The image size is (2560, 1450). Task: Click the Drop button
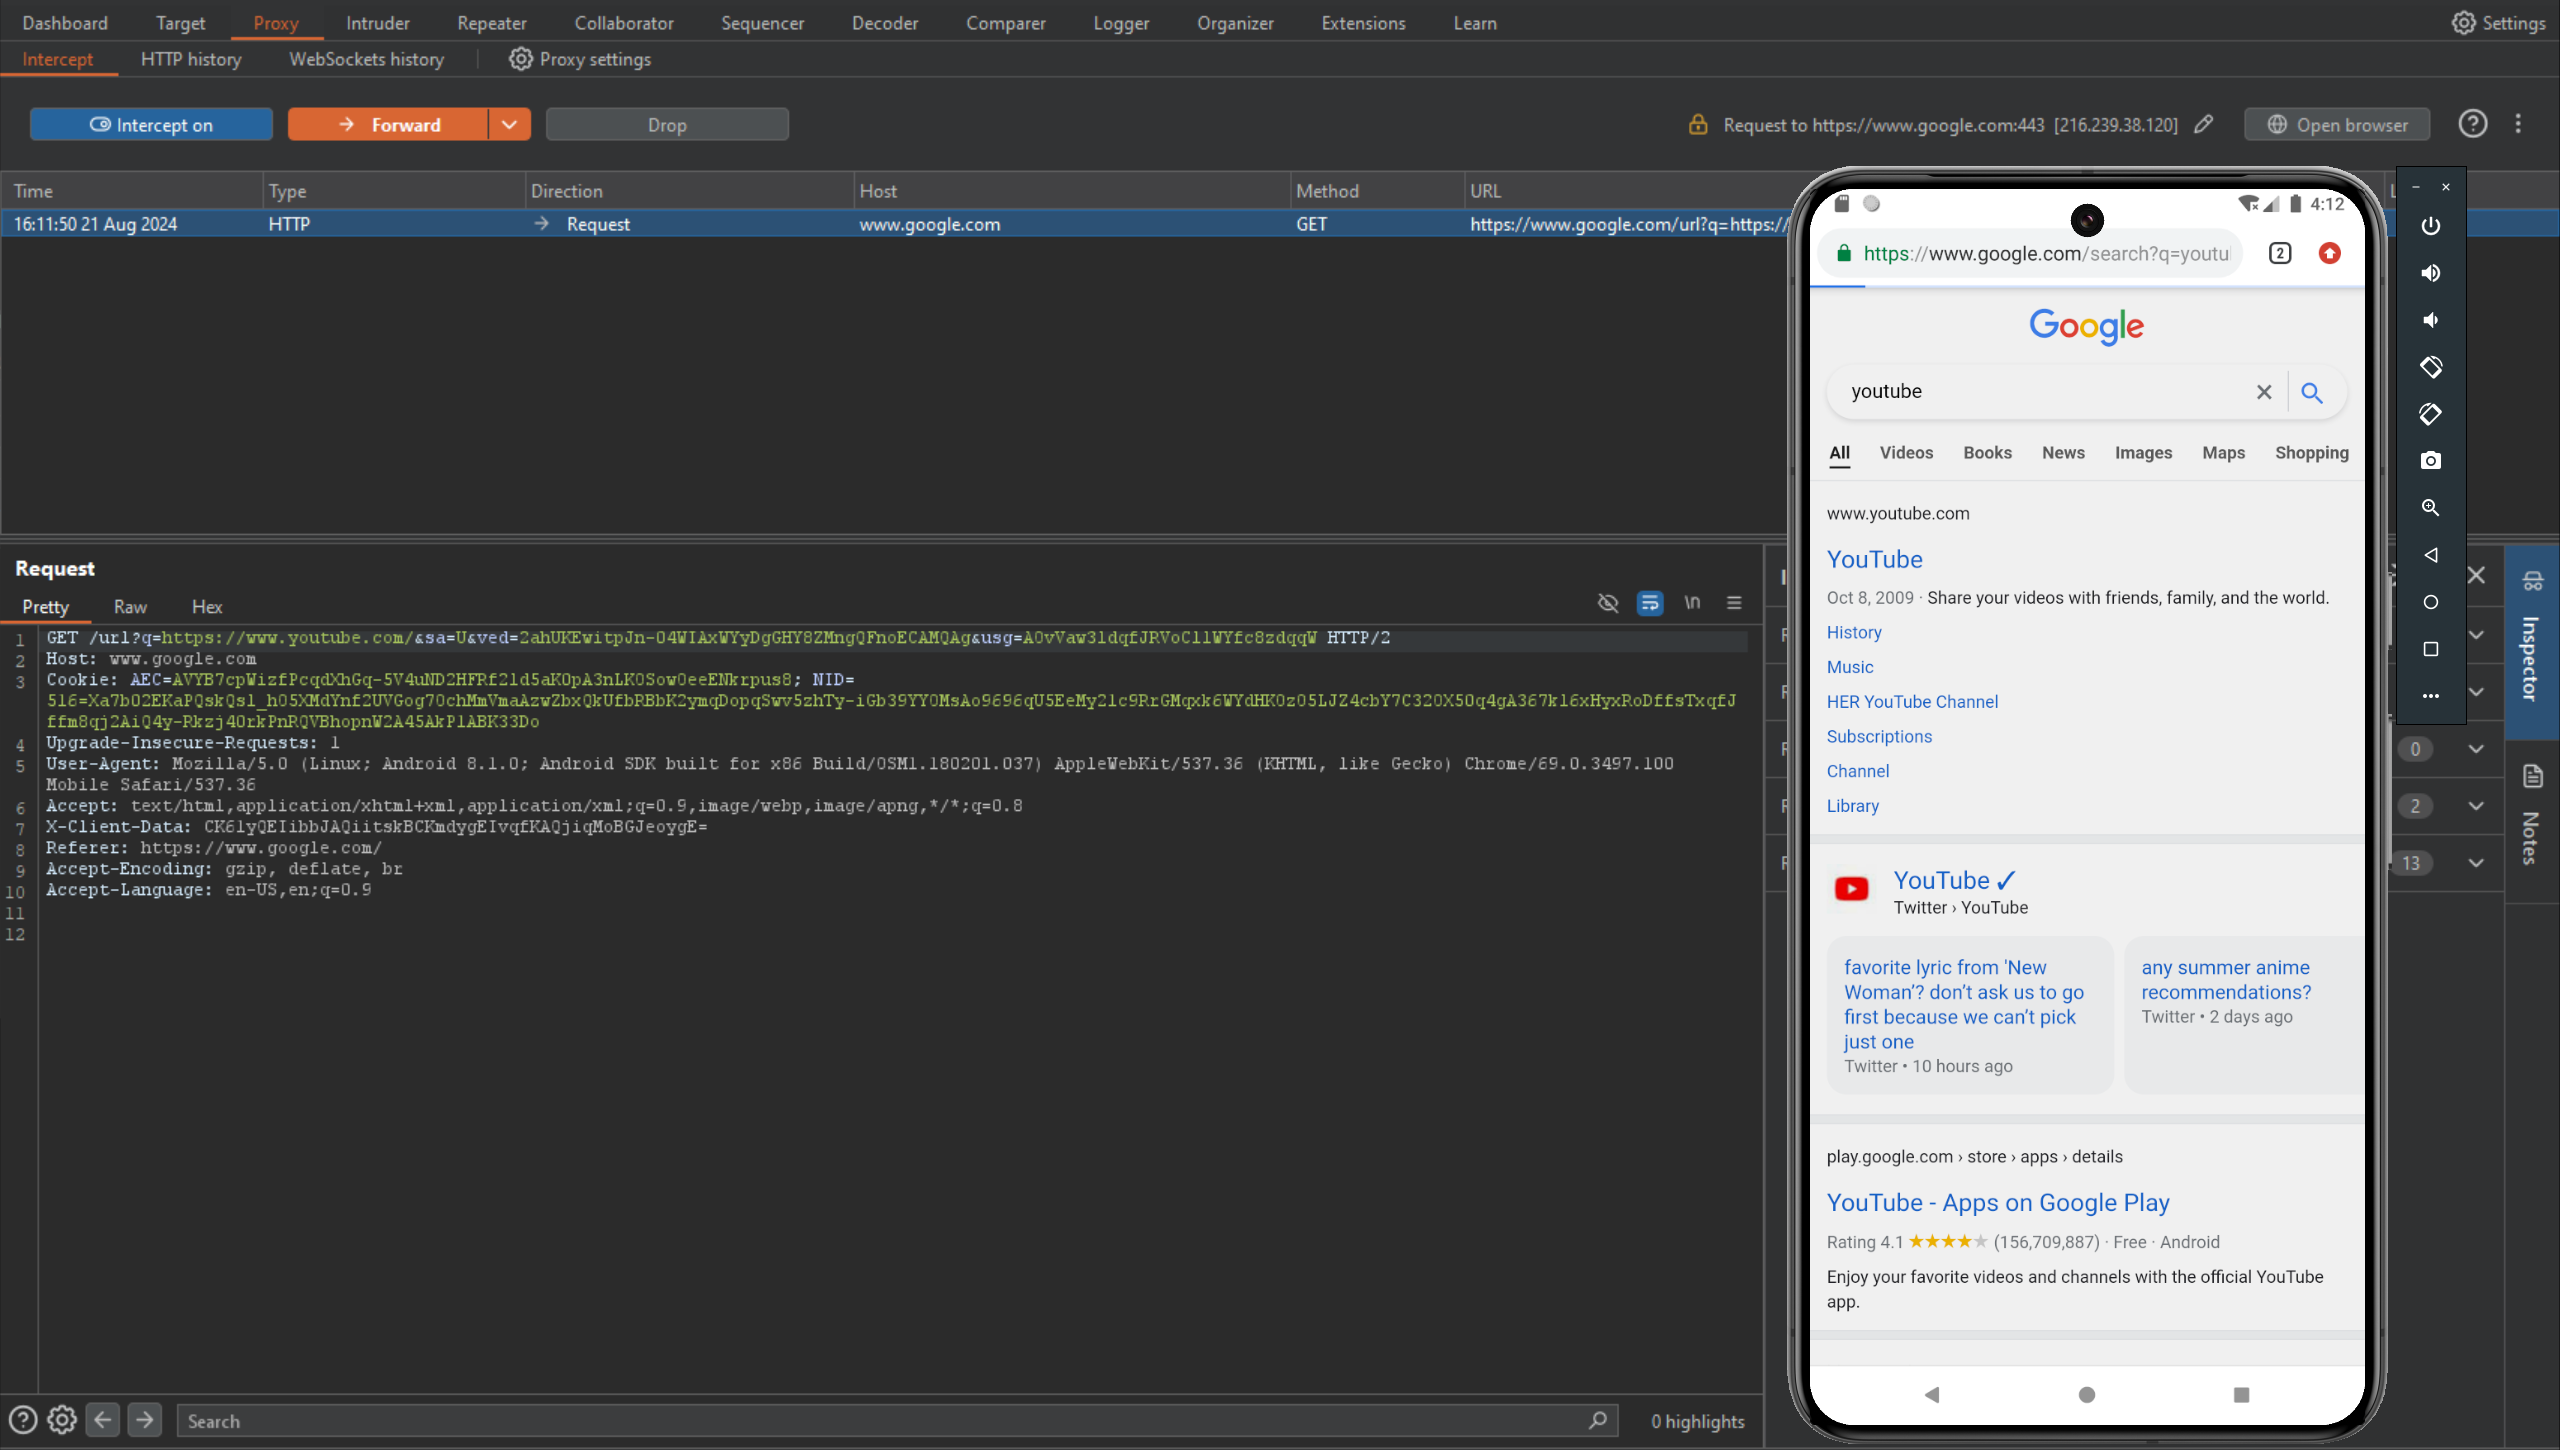[667, 125]
